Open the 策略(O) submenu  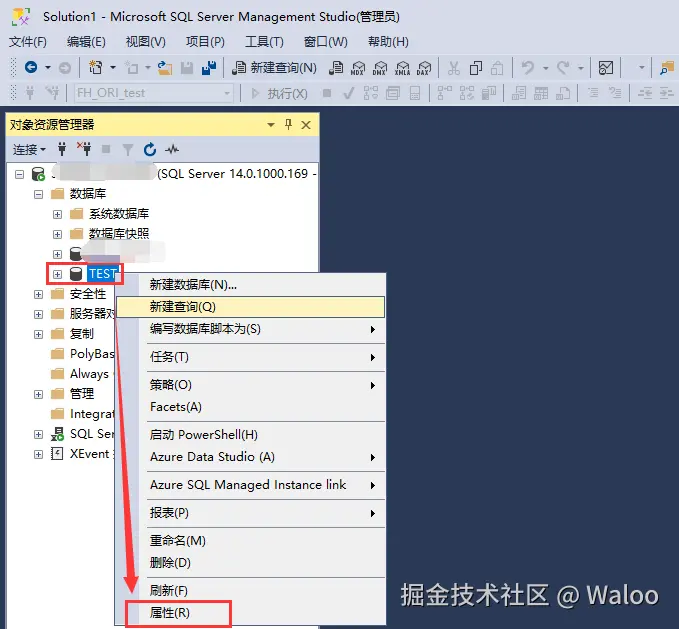(251, 385)
